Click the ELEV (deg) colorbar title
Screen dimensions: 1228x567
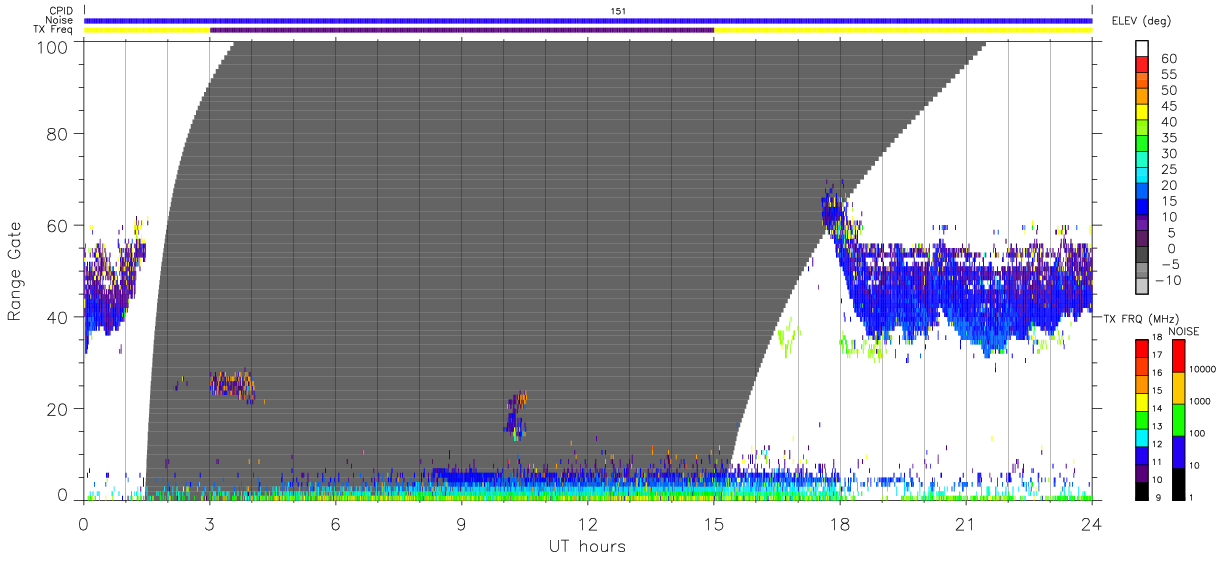point(1142,20)
